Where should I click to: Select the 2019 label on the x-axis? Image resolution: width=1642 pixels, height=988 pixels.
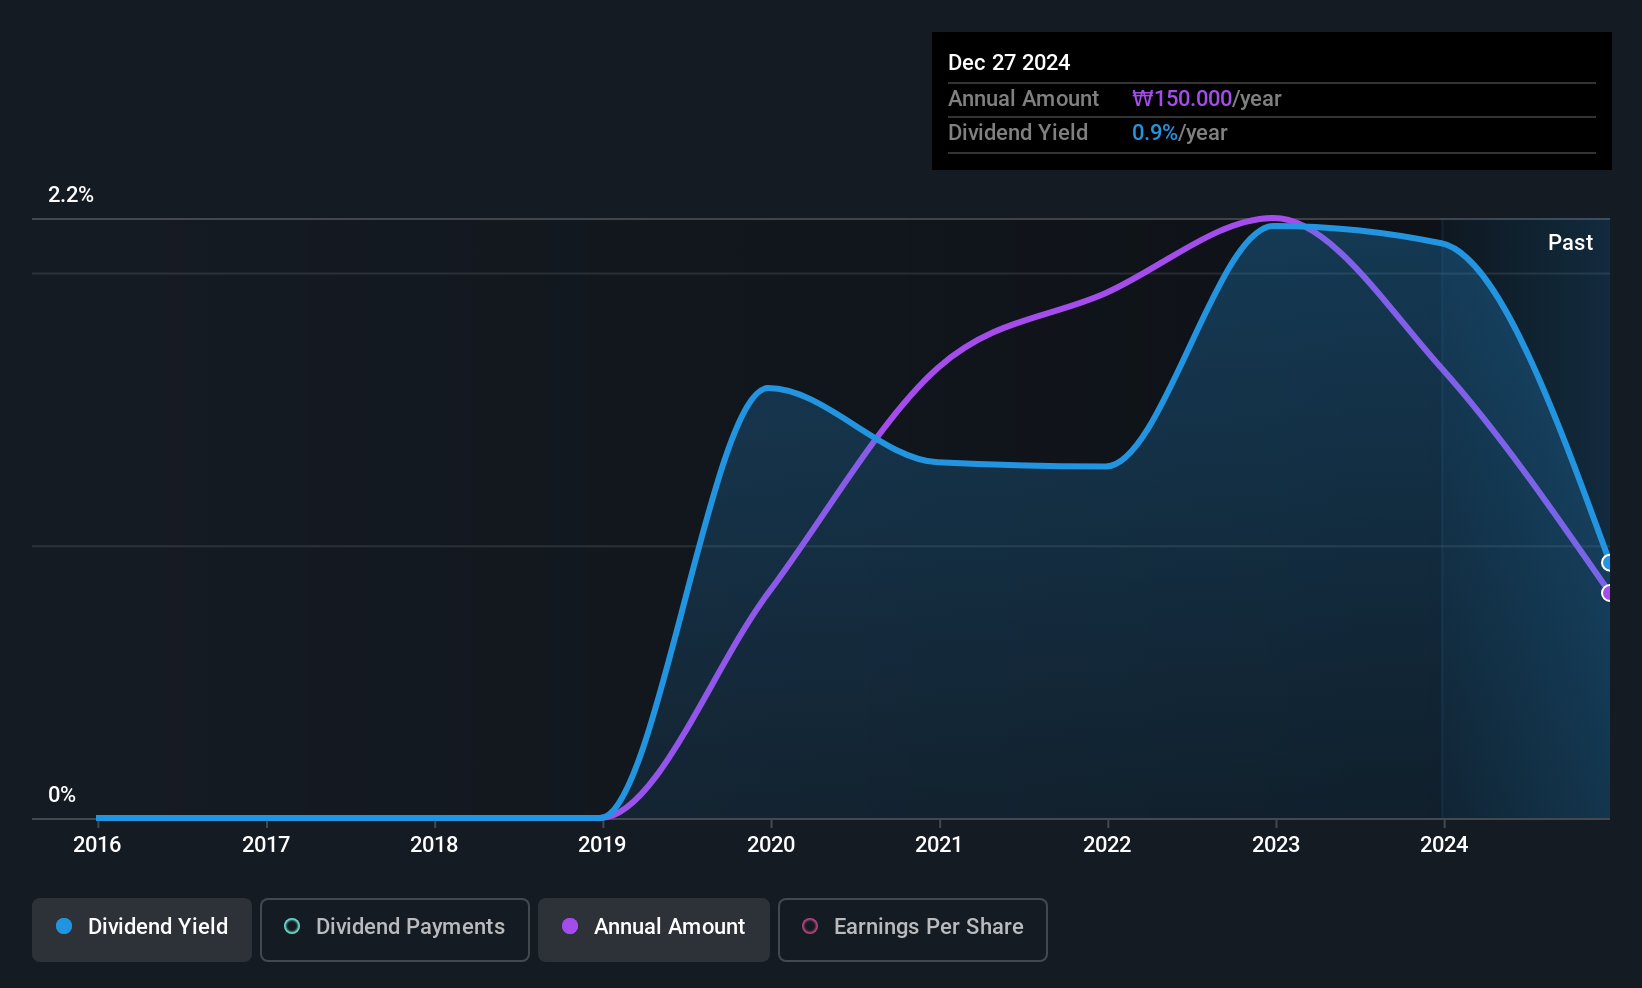602,844
